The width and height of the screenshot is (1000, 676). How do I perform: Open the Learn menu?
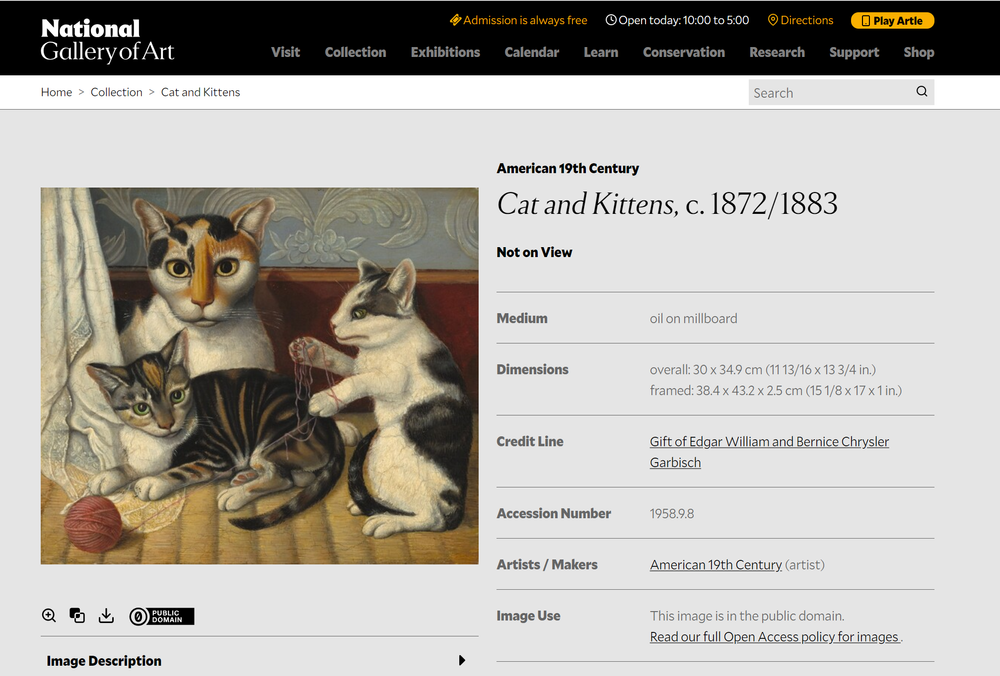pyautogui.click(x=601, y=52)
